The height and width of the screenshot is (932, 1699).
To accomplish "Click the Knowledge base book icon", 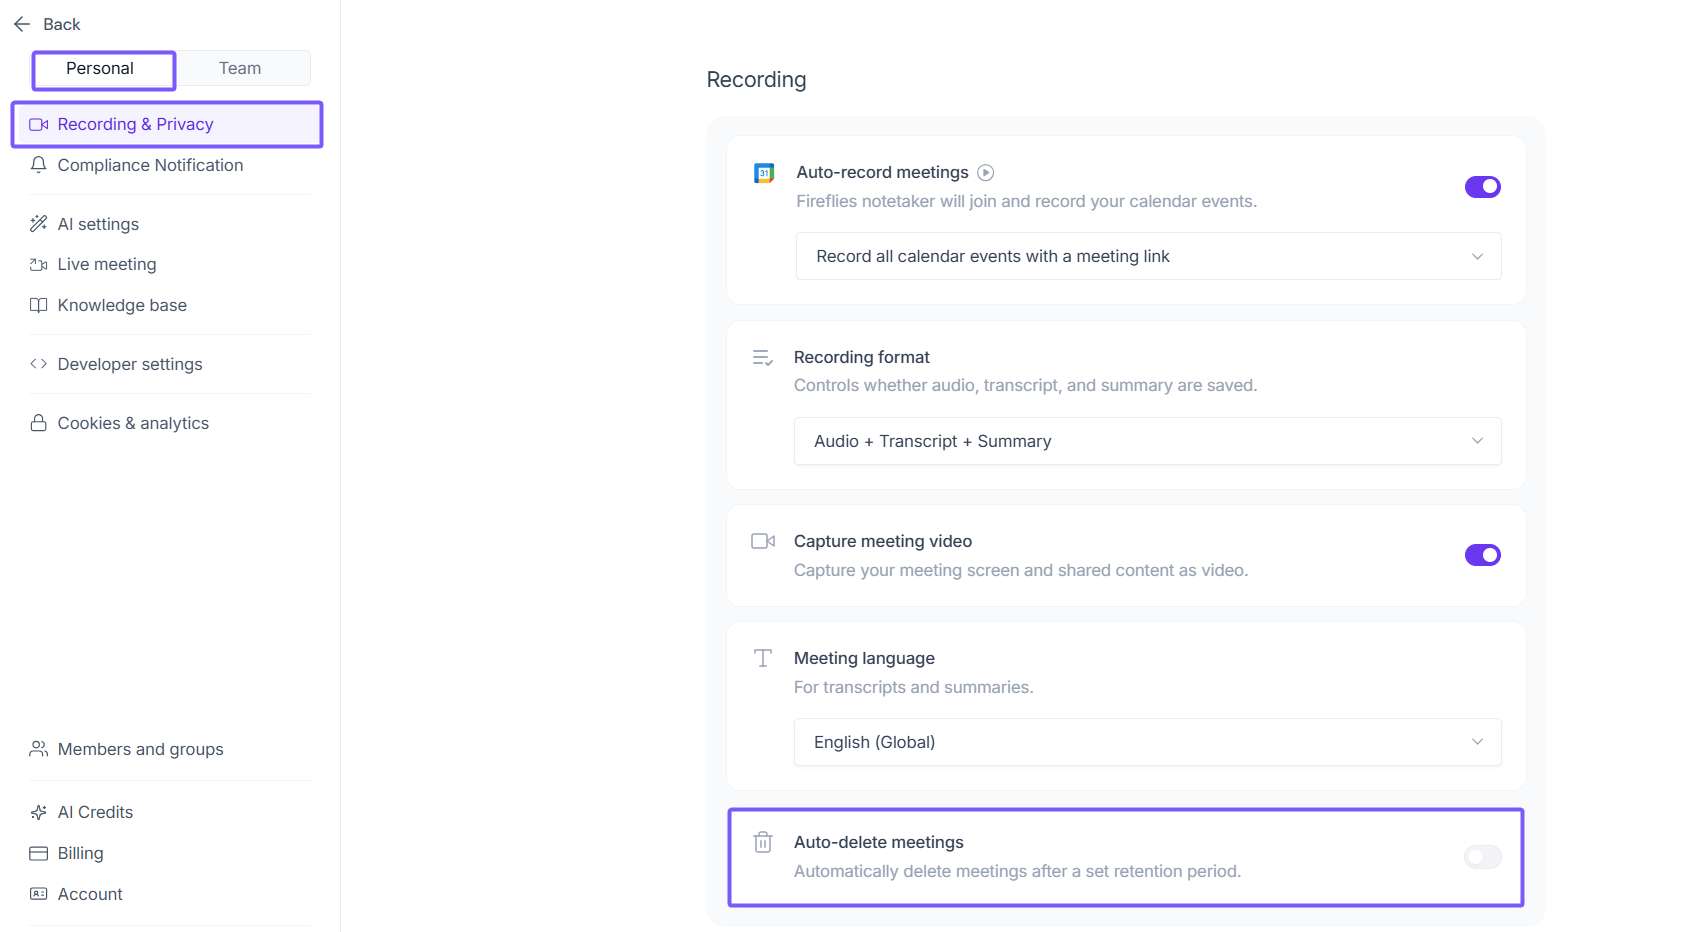I will click(39, 305).
